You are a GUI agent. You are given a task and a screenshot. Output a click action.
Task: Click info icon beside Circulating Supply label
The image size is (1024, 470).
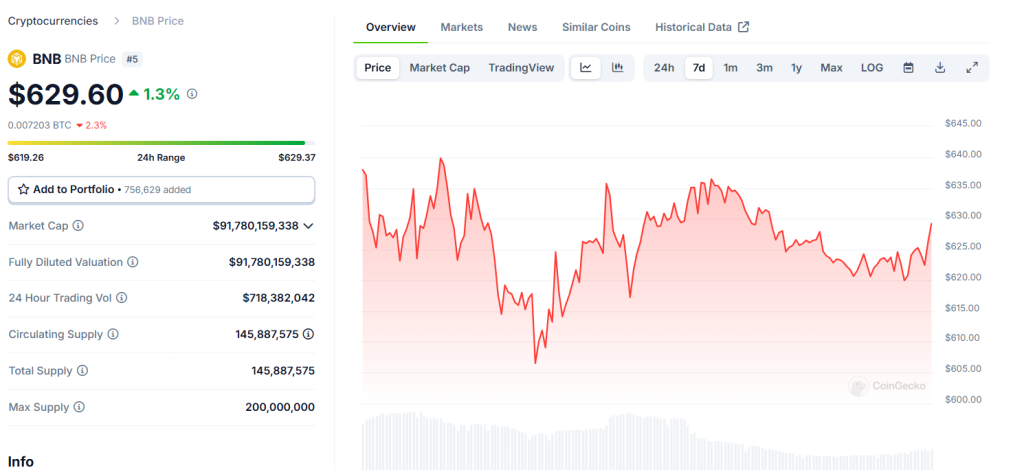[x=113, y=334]
